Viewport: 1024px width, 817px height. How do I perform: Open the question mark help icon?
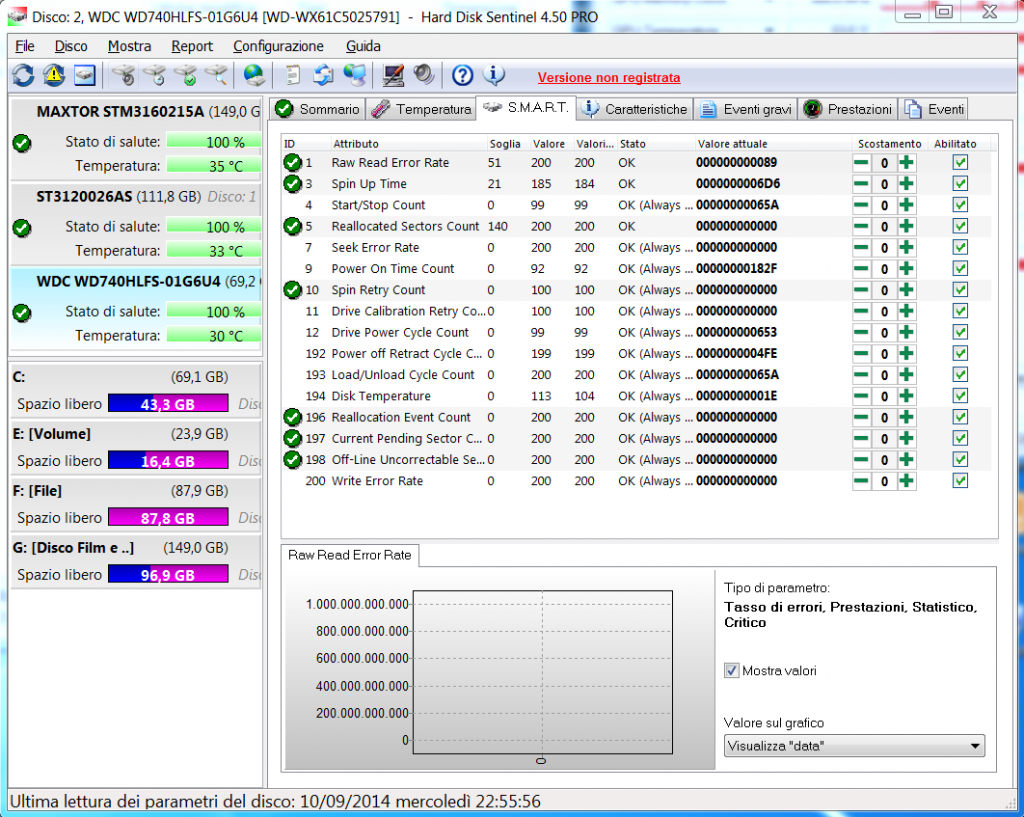462,75
